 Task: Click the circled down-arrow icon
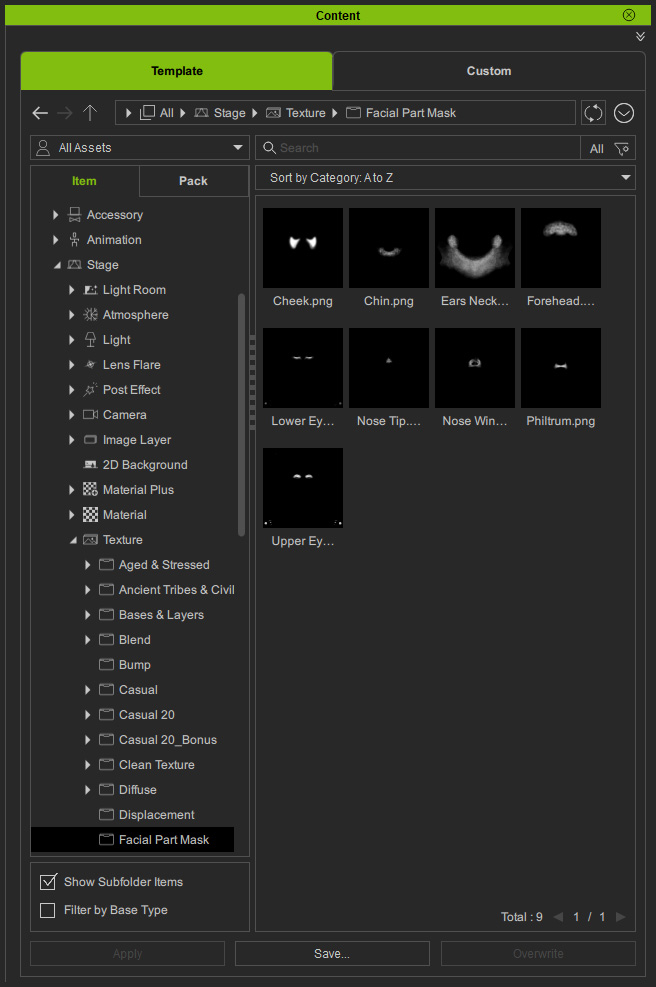624,113
